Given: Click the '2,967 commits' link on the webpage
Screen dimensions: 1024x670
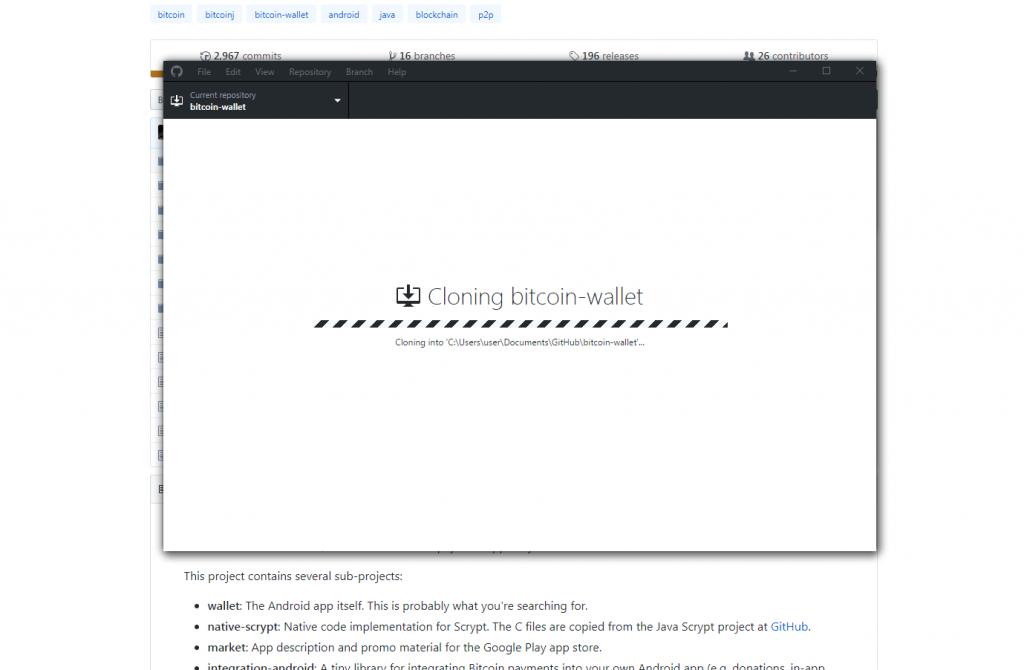Looking at the screenshot, I should [x=241, y=56].
